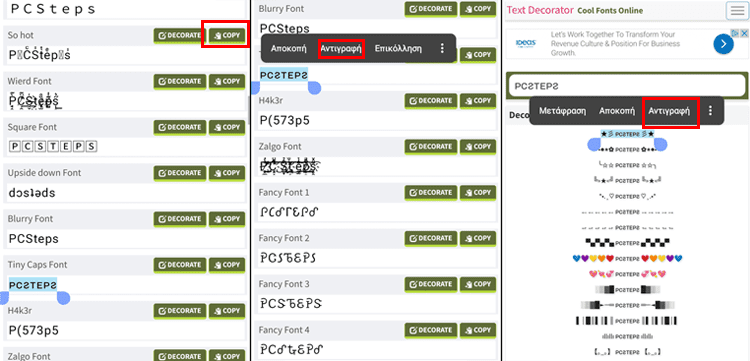Image resolution: width=750 pixels, height=361 pixels.
Task: Select 'P(573p5' text in left panel
Action: click(33, 330)
